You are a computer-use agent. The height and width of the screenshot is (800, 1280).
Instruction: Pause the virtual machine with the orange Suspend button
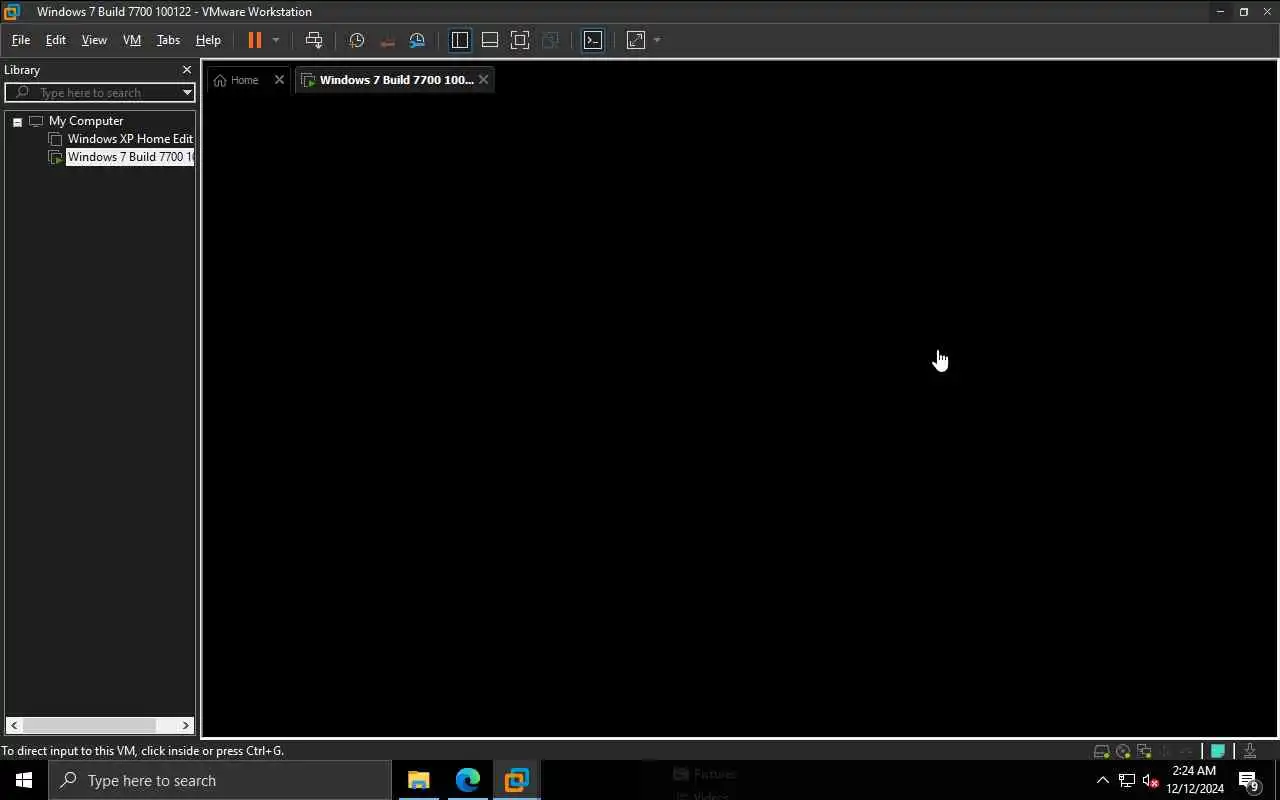coord(254,40)
